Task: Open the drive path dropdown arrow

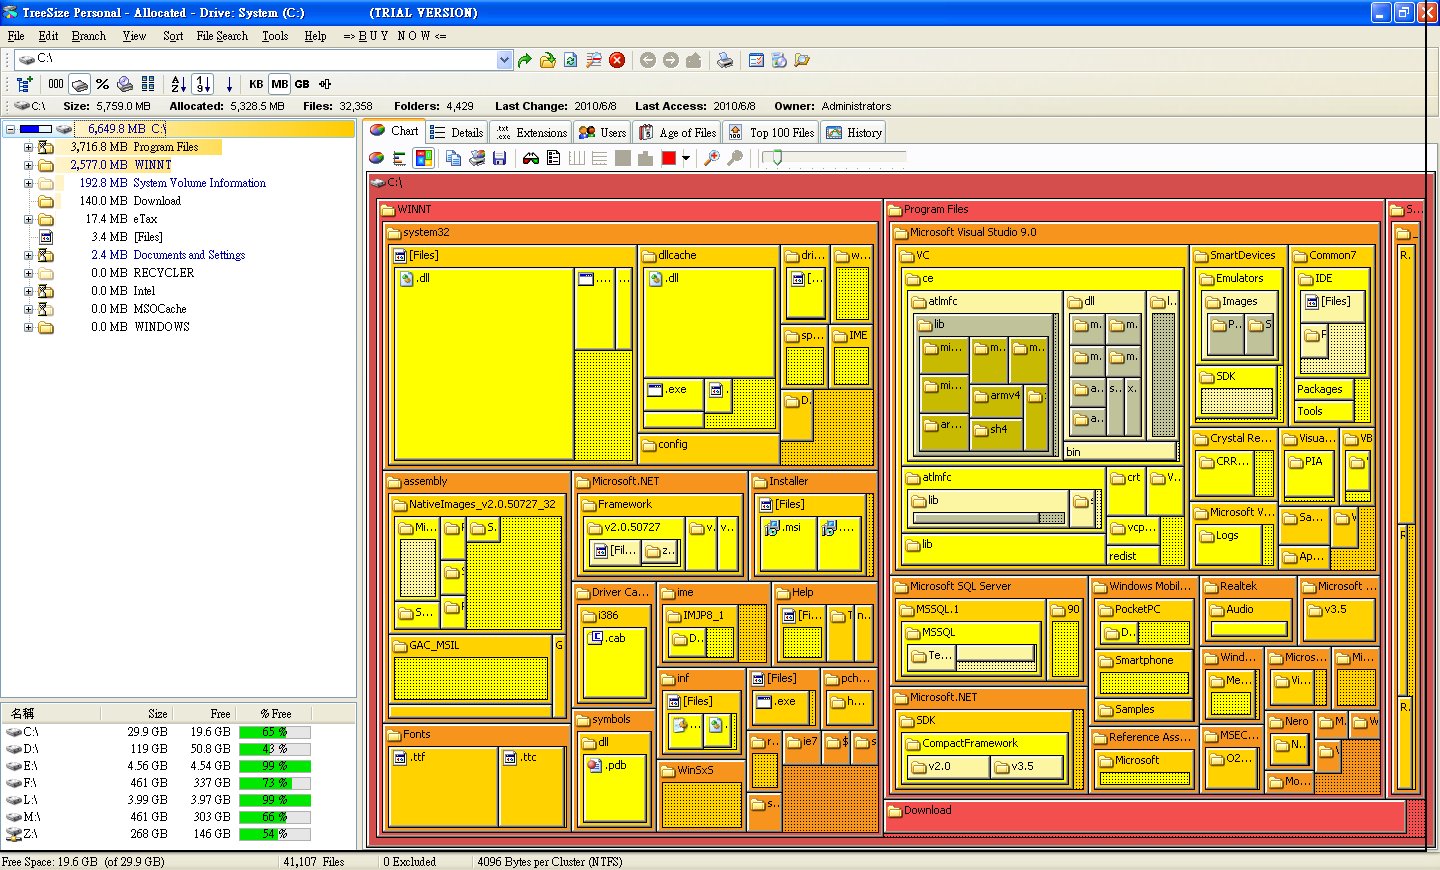Action: pos(504,60)
